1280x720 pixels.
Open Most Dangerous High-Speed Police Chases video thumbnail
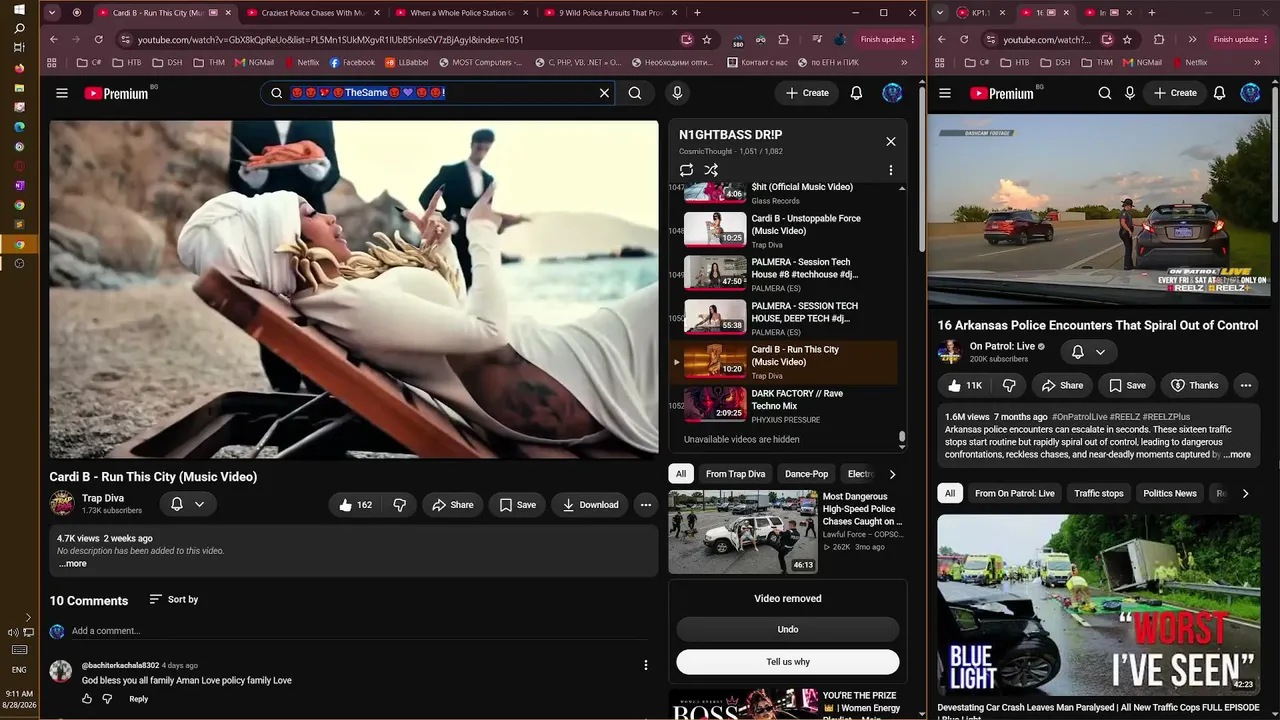click(x=743, y=532)
